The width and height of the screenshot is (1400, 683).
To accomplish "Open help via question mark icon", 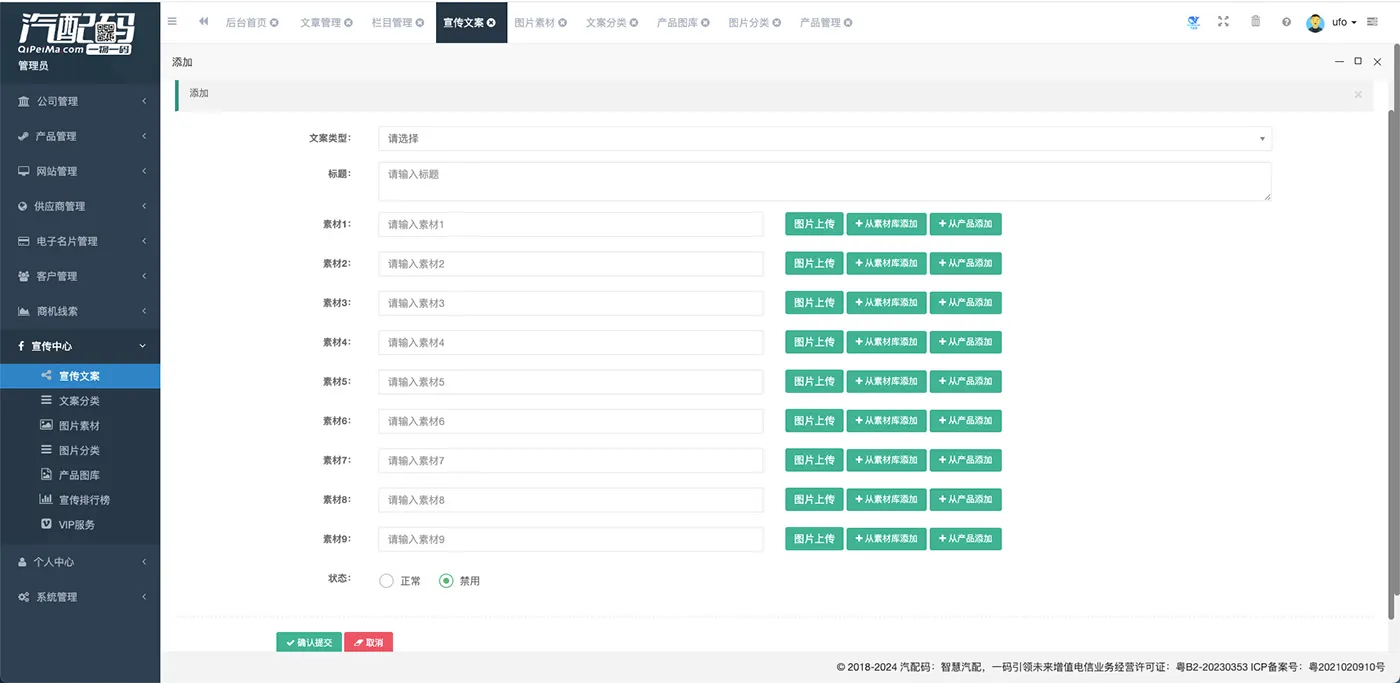I will tap(1286, 22).
